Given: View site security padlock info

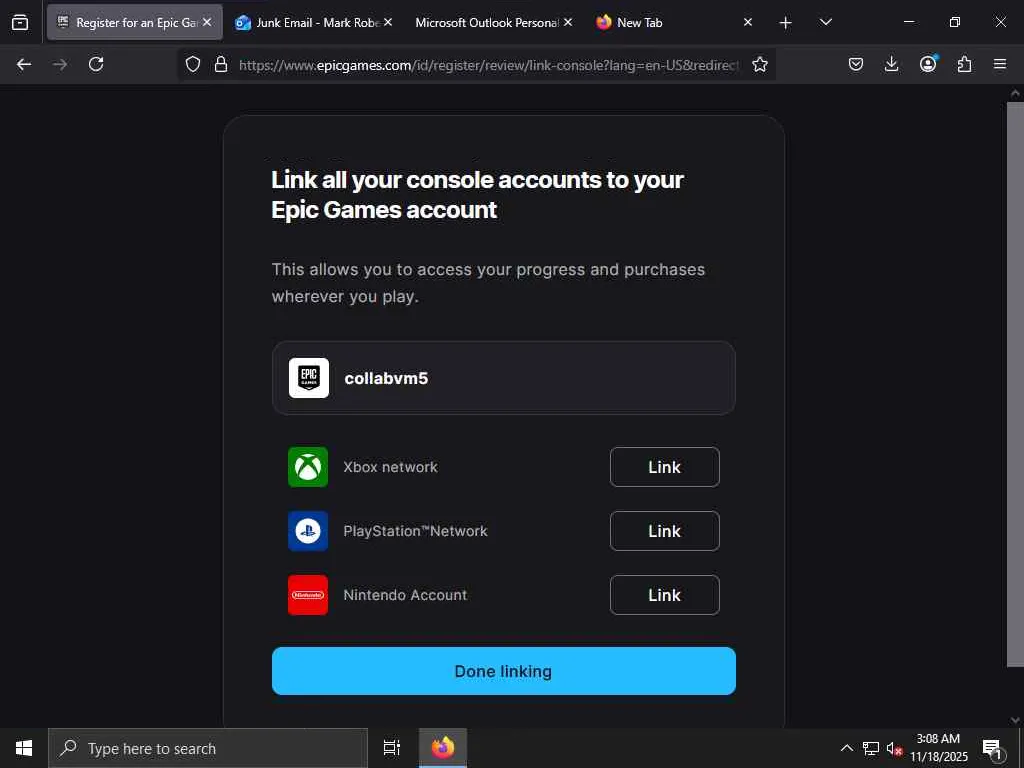Looking at the screenshot, I should coord(221,64).
